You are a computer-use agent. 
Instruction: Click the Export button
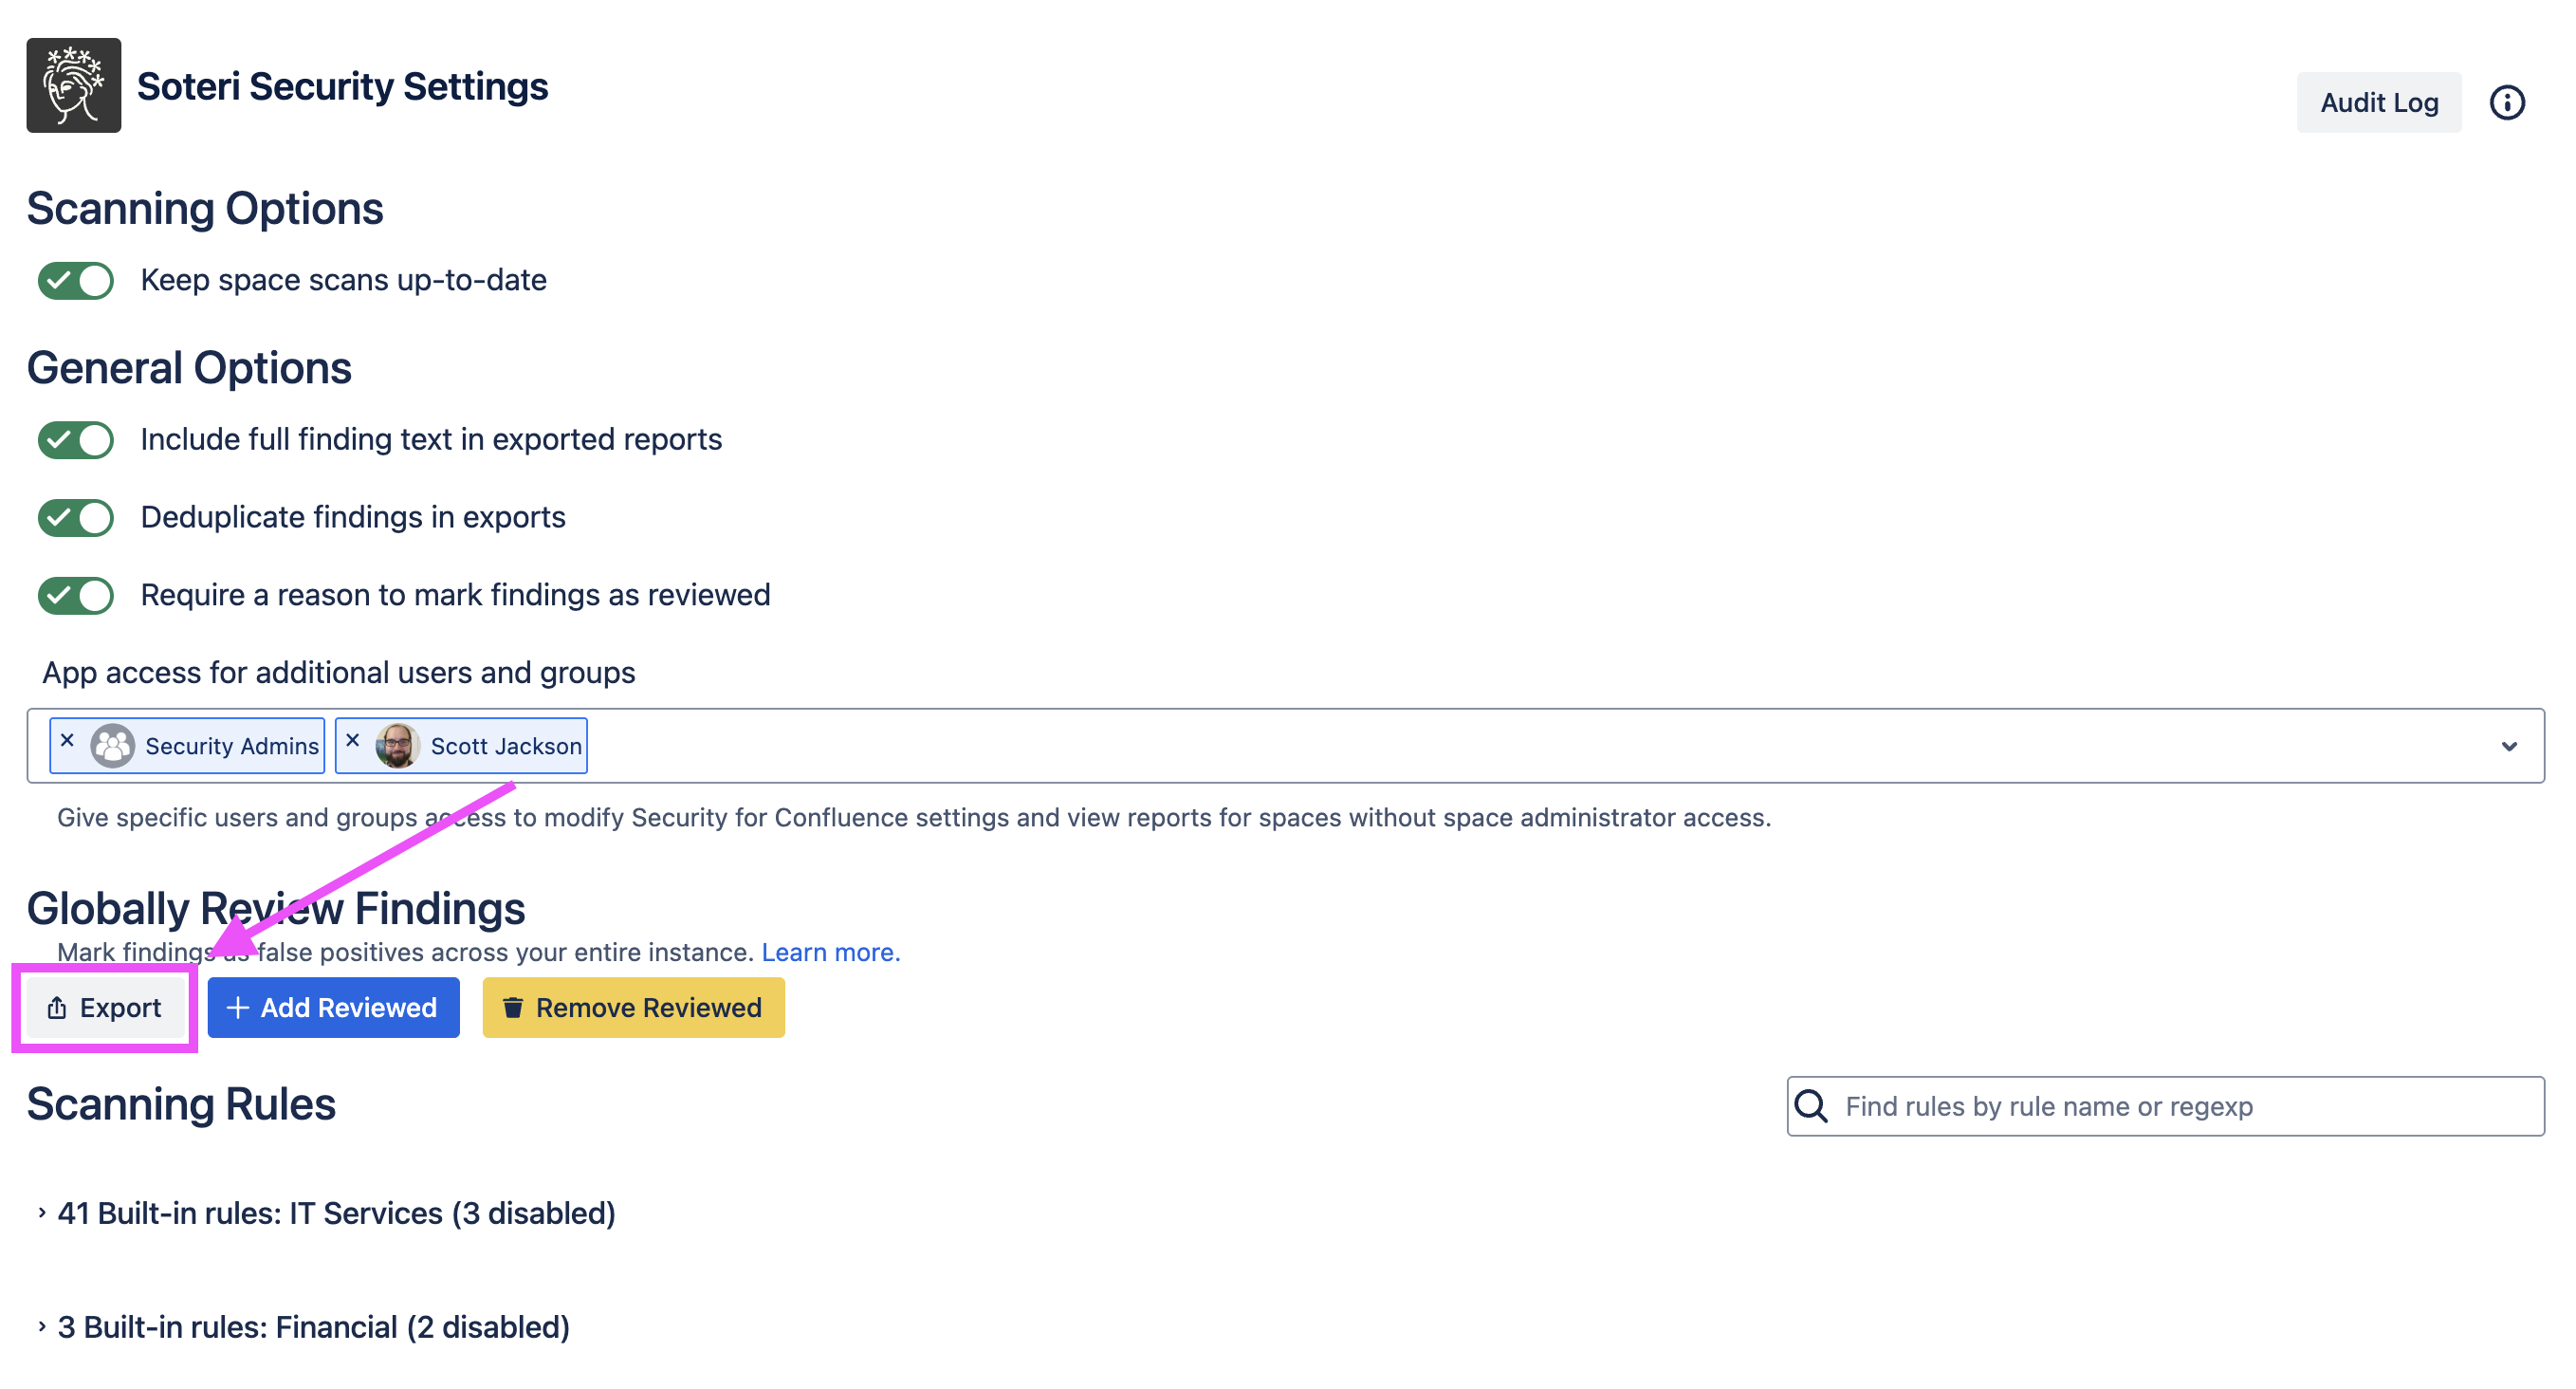pos(104,1007)
